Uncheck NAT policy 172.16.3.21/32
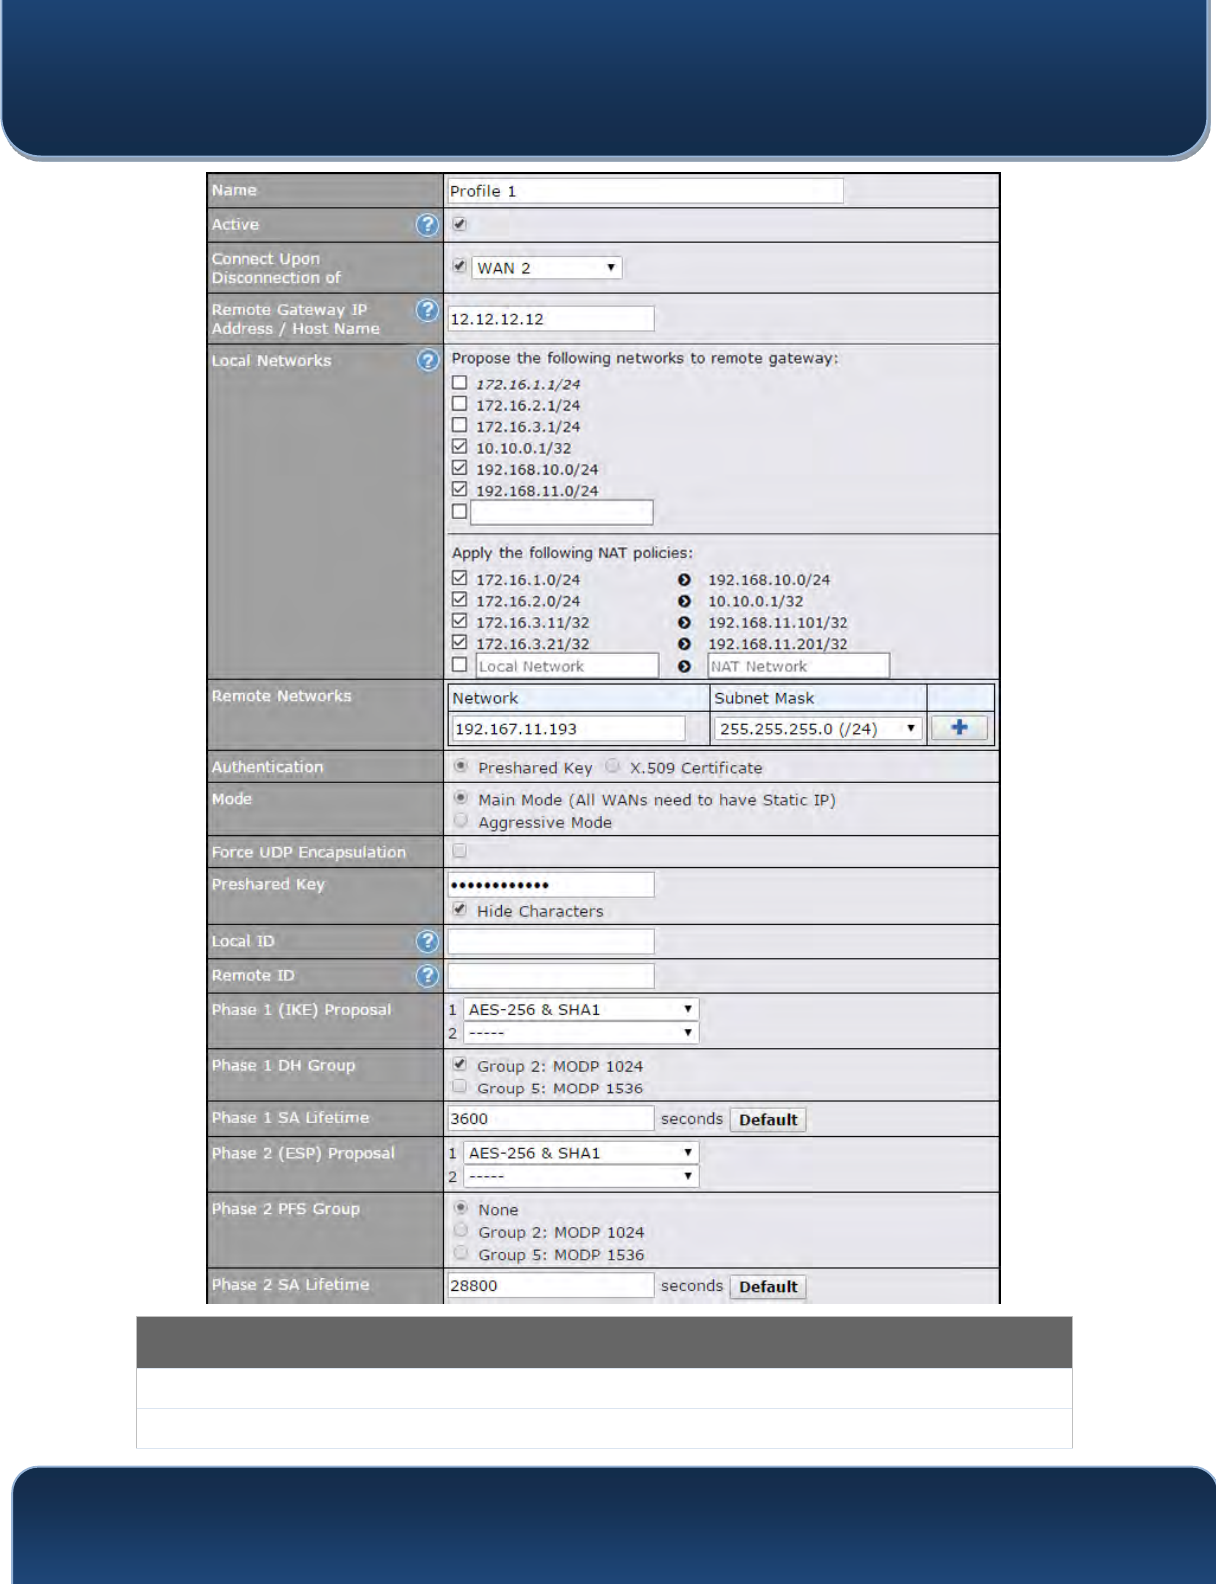 tap(459, 643)
